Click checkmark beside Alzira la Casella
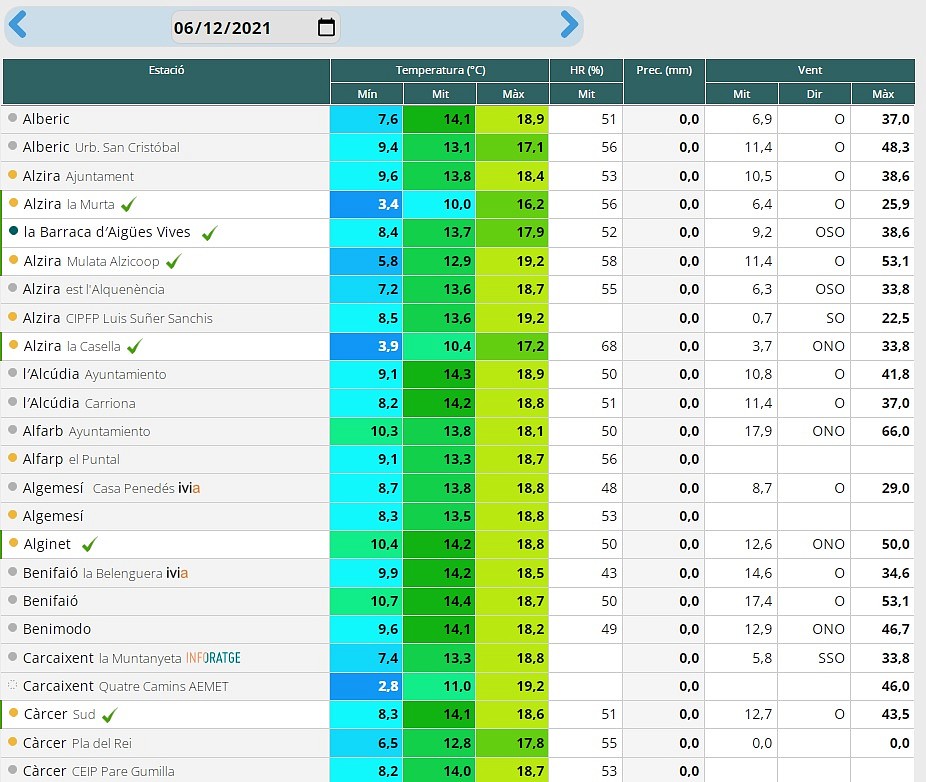The height and width of the screenshot is (782, 926). click(135, 346)
